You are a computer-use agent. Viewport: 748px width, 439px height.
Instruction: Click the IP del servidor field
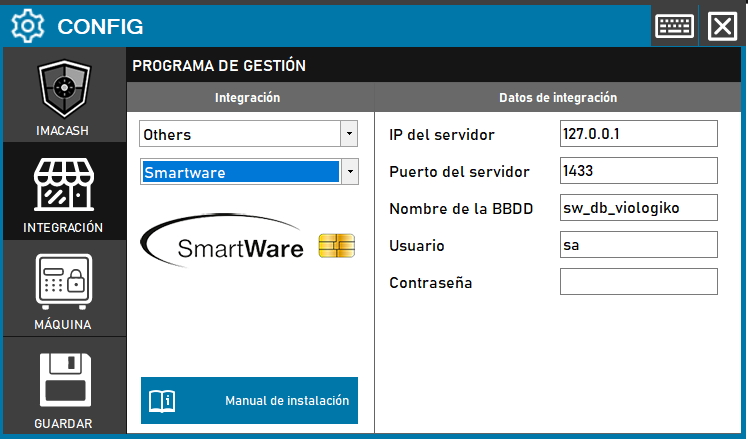coord(638,133)
